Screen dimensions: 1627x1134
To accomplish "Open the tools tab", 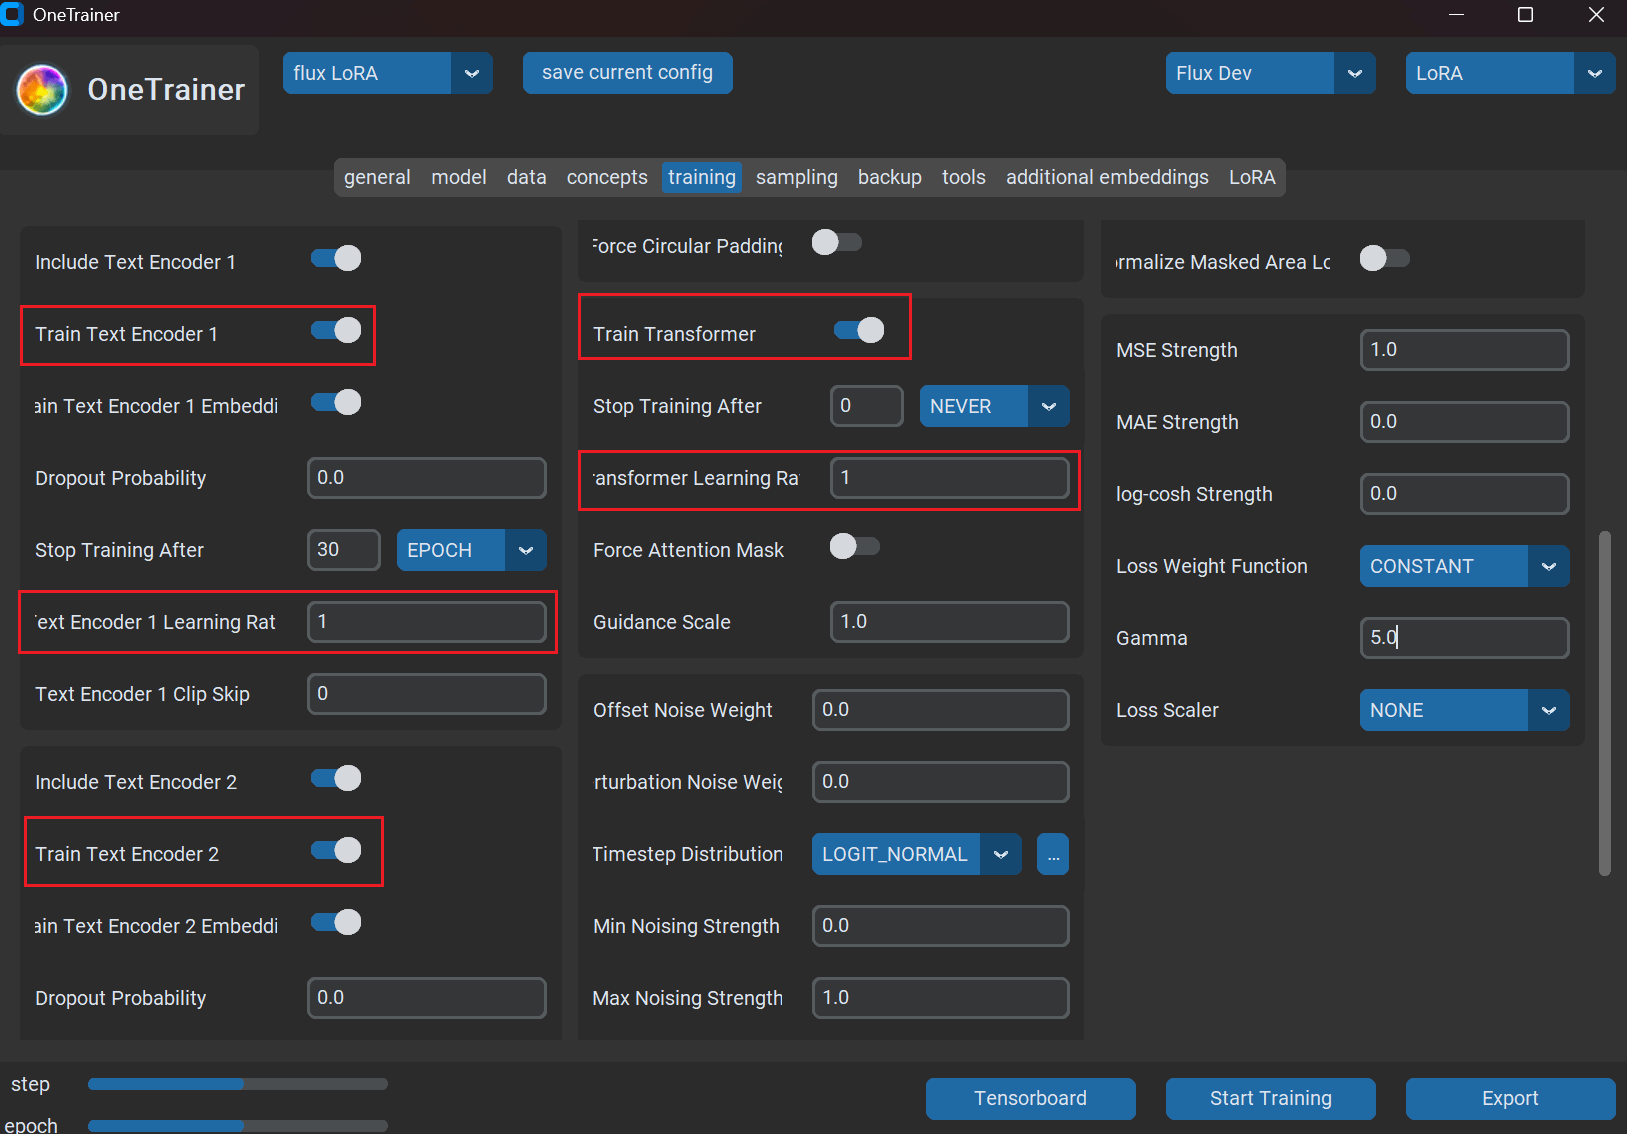I will click(x=964, y=177).
